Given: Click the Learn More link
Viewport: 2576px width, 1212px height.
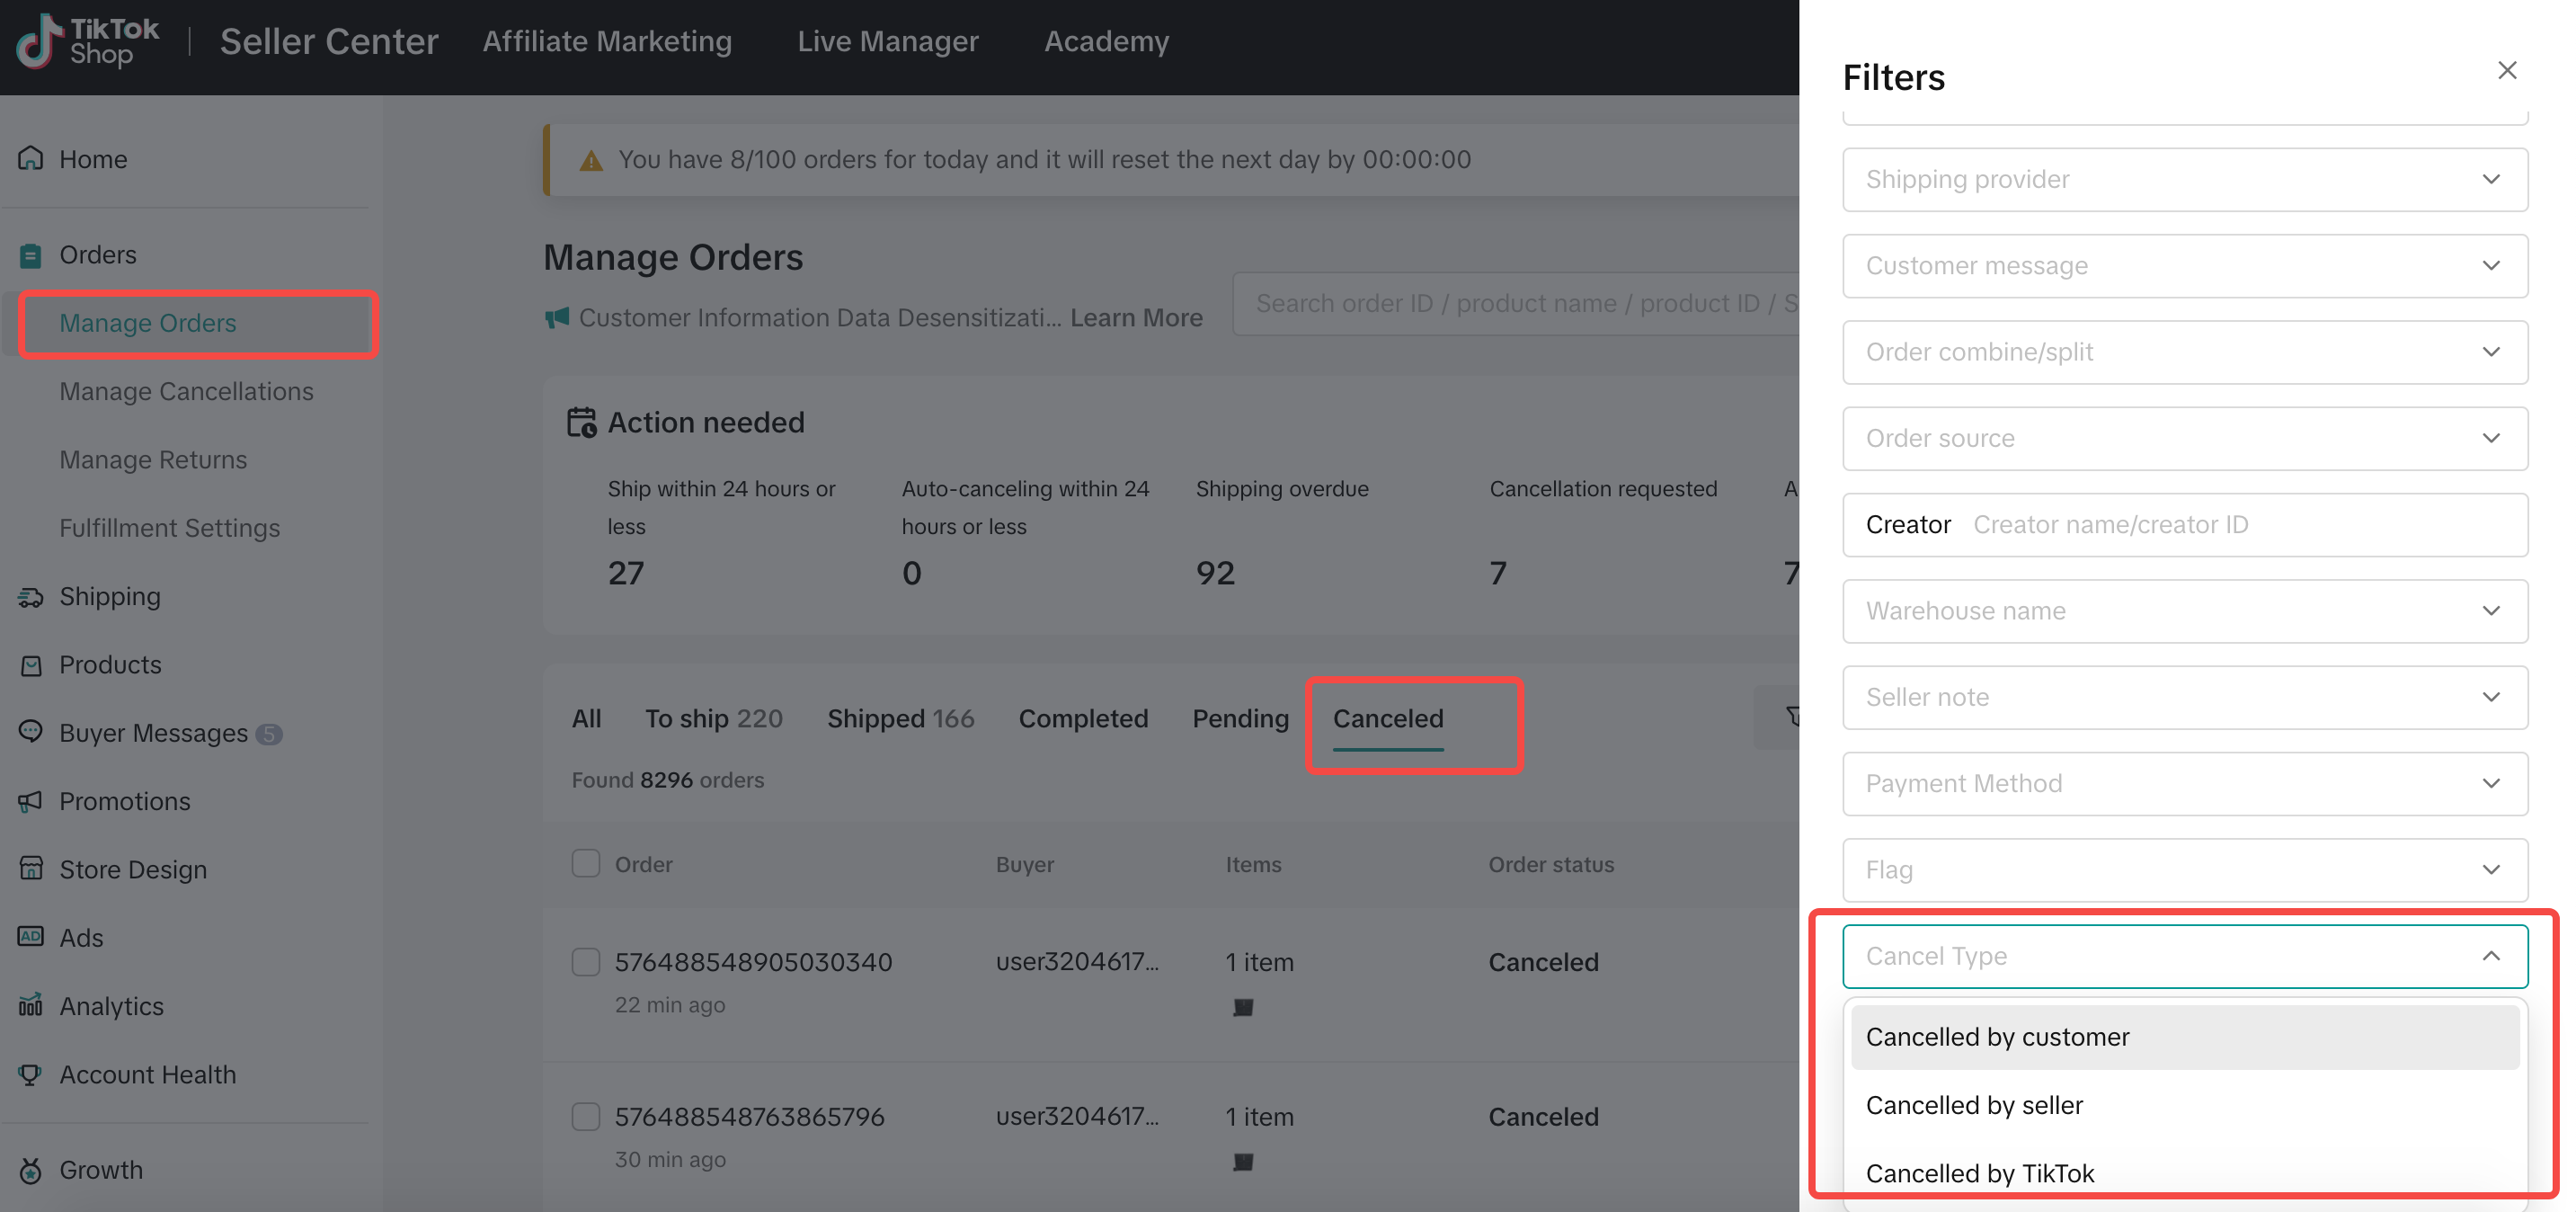Looking at the screenshot, I should click(x=1136, y=317).
